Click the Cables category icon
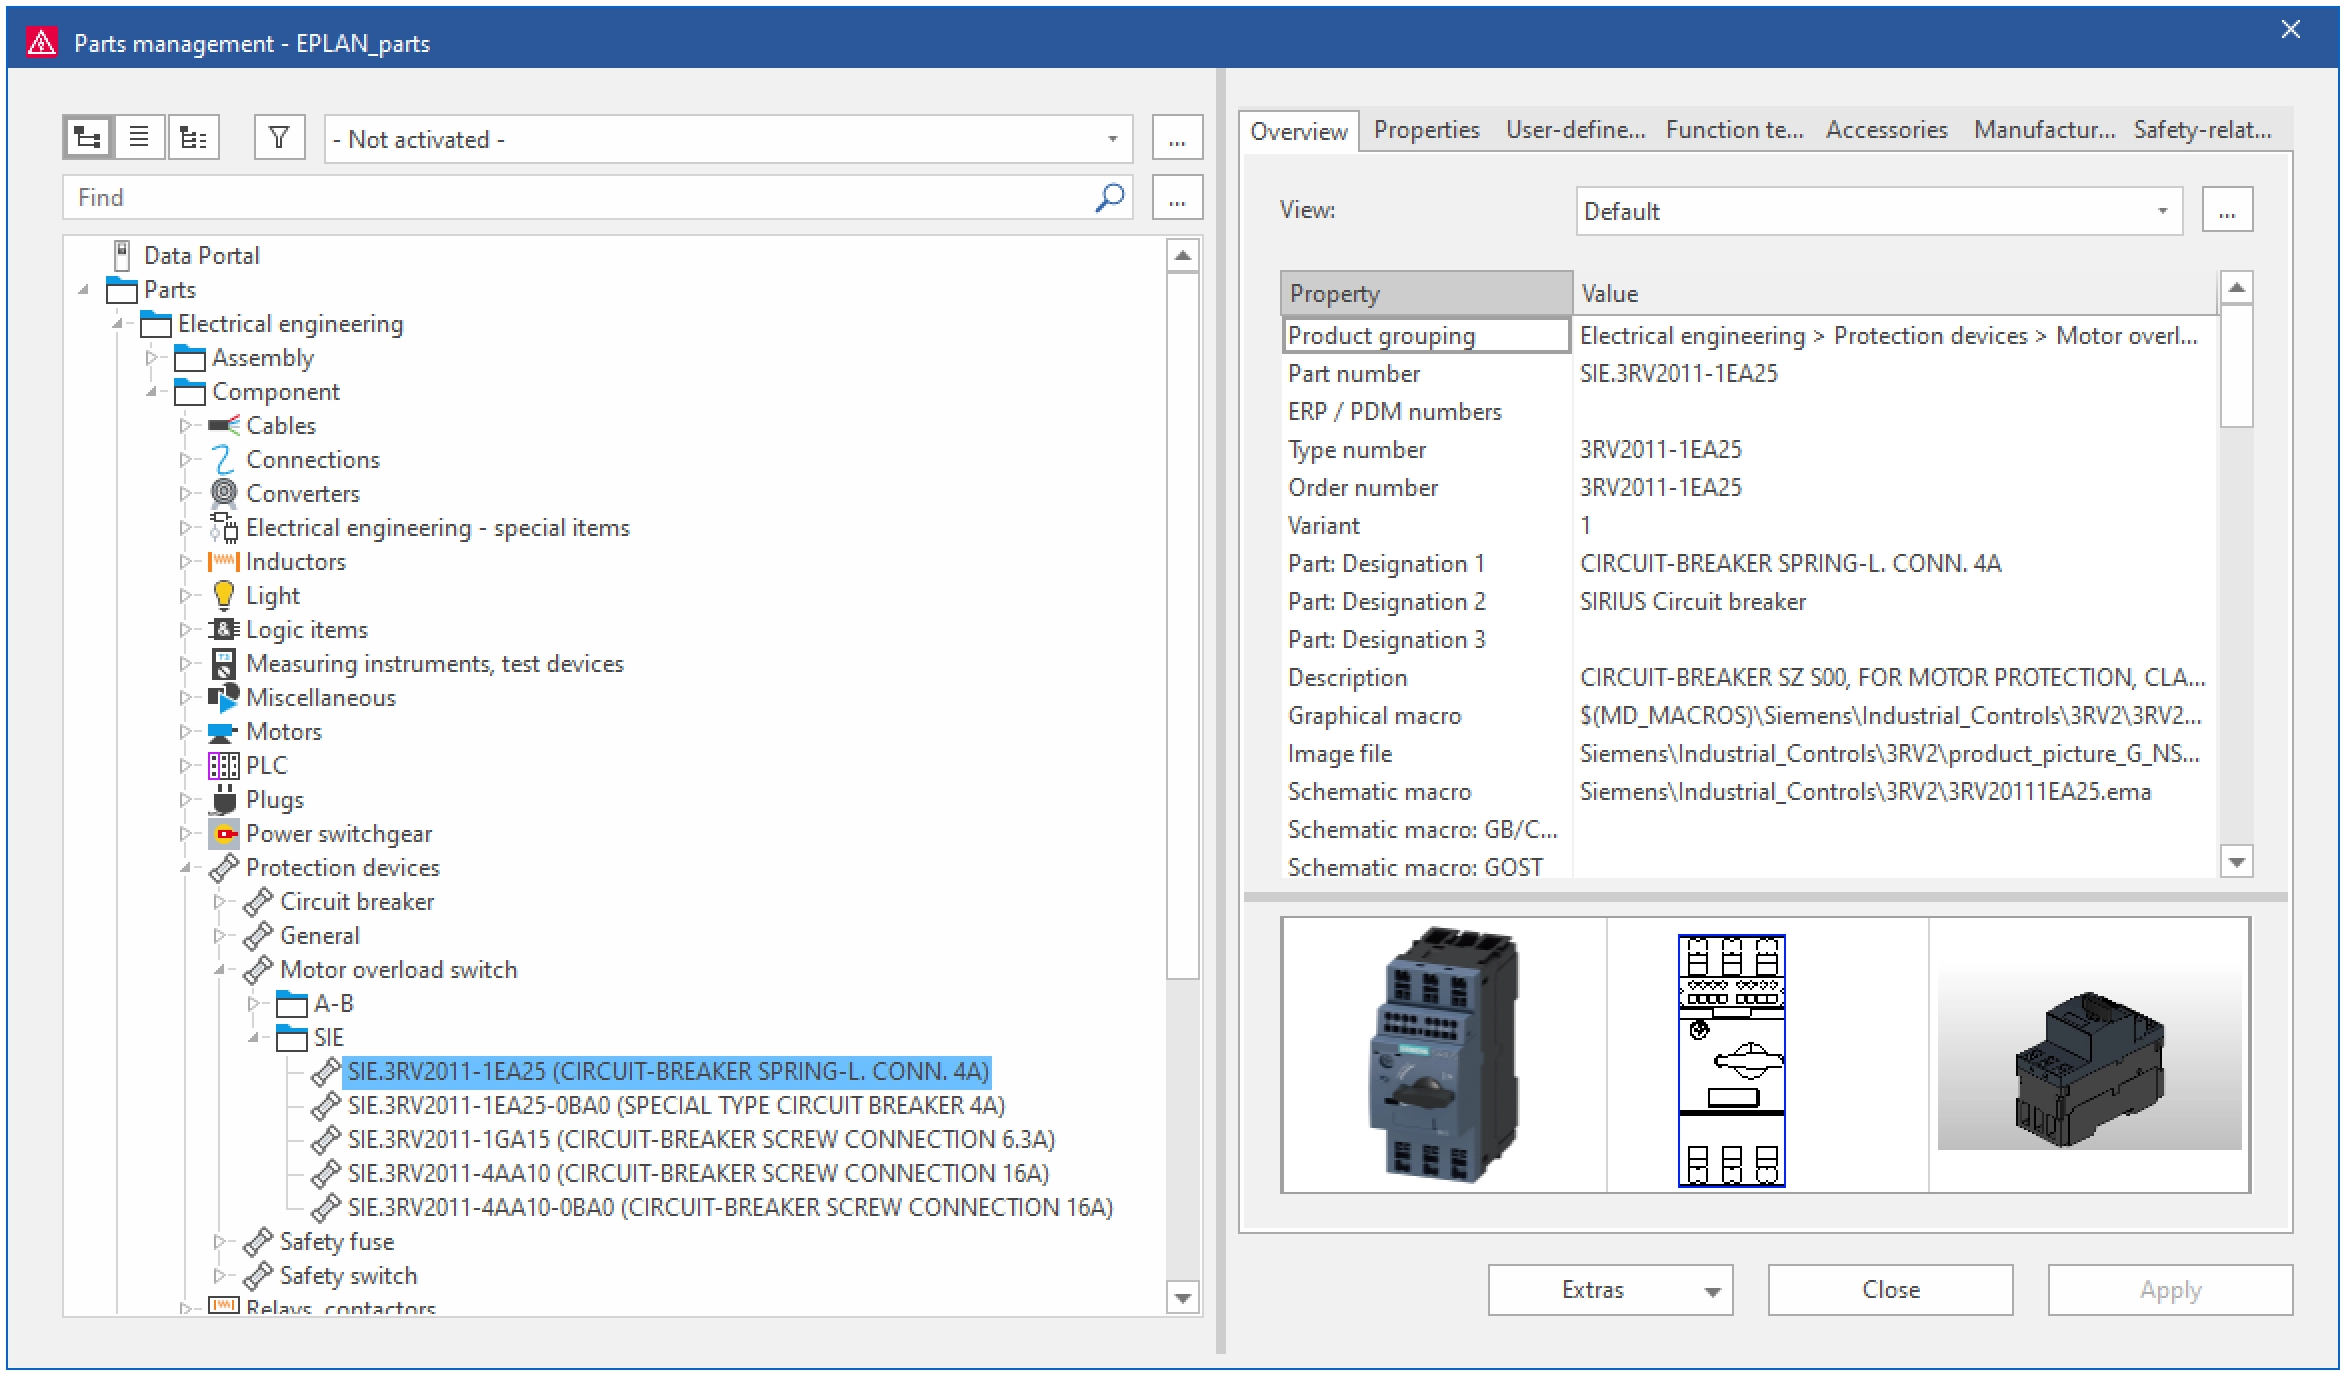The height and width of the screenshot is (1384, 2348). click(224, 426)
